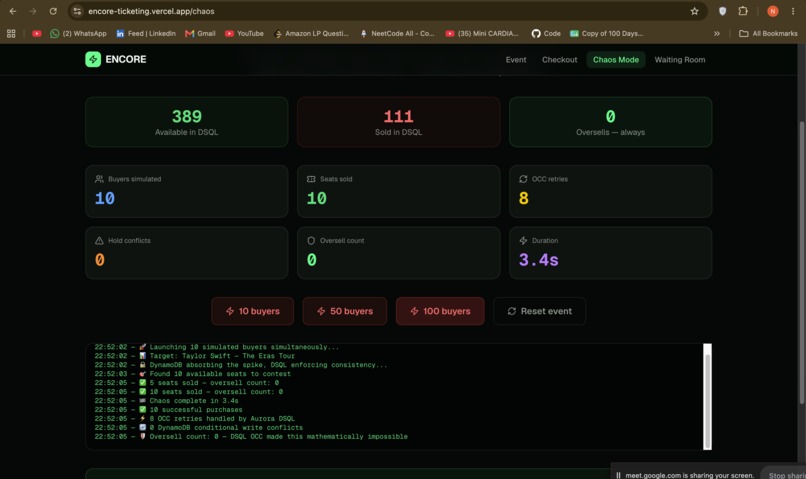Launch 10 buyers simulation

click(252, 311)
